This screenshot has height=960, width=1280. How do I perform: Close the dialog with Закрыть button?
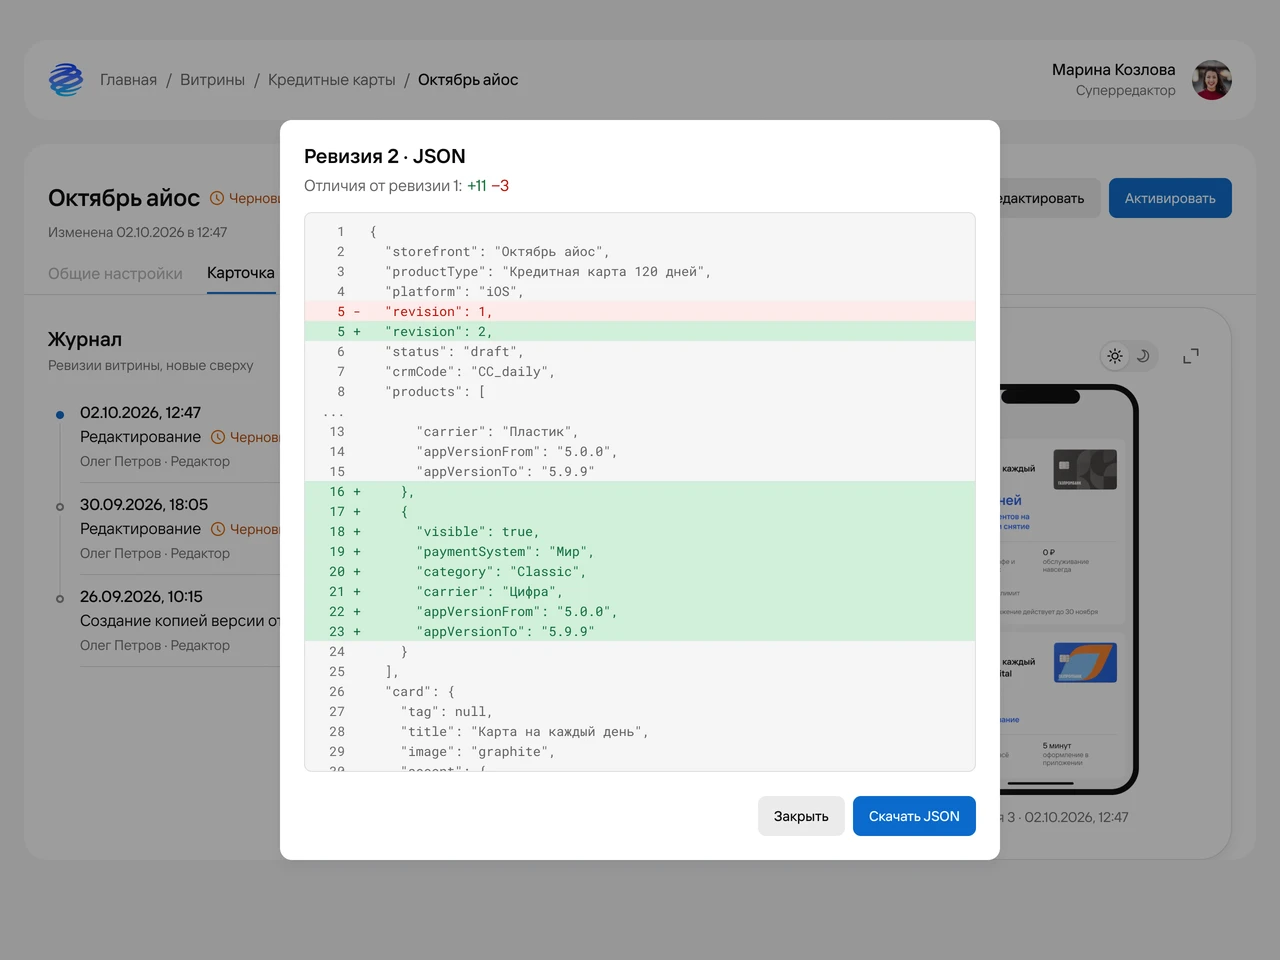[x=801, y=816]
